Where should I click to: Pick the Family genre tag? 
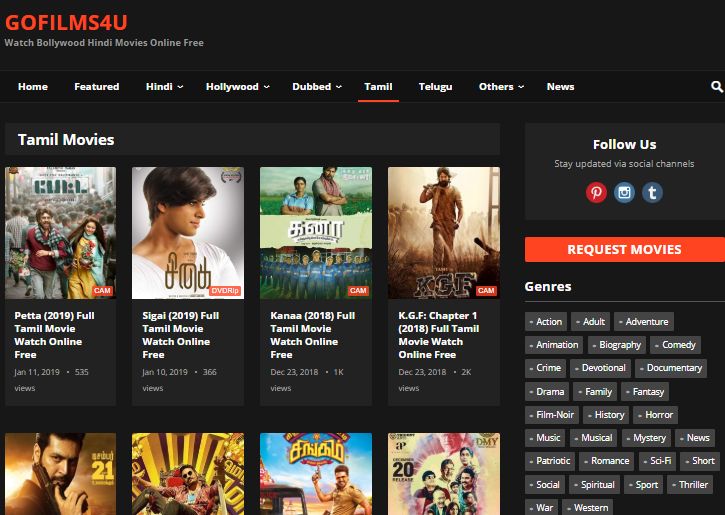(595, 392)
